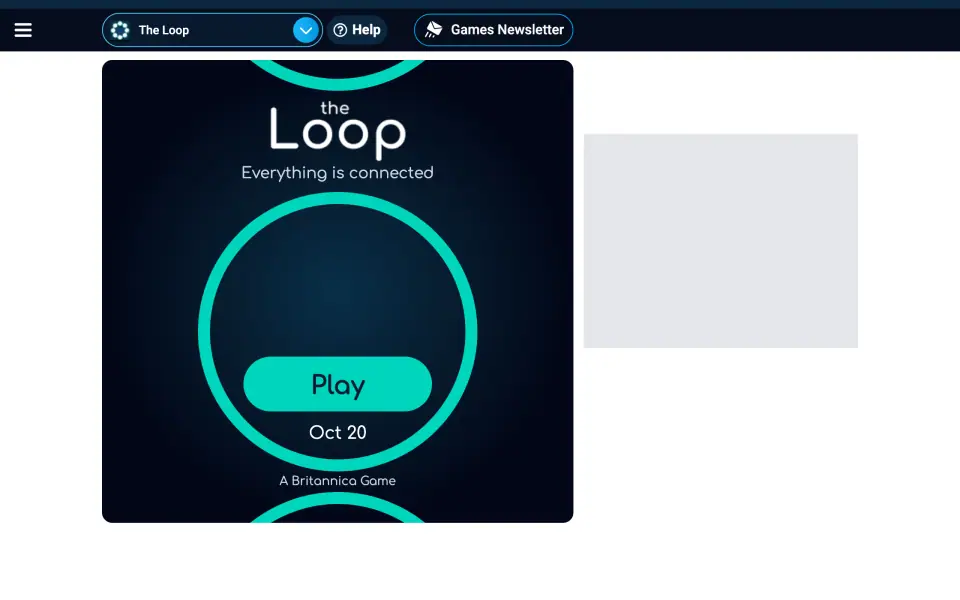Click 'Everything is connected' tagline

click(x=337, y=173)
